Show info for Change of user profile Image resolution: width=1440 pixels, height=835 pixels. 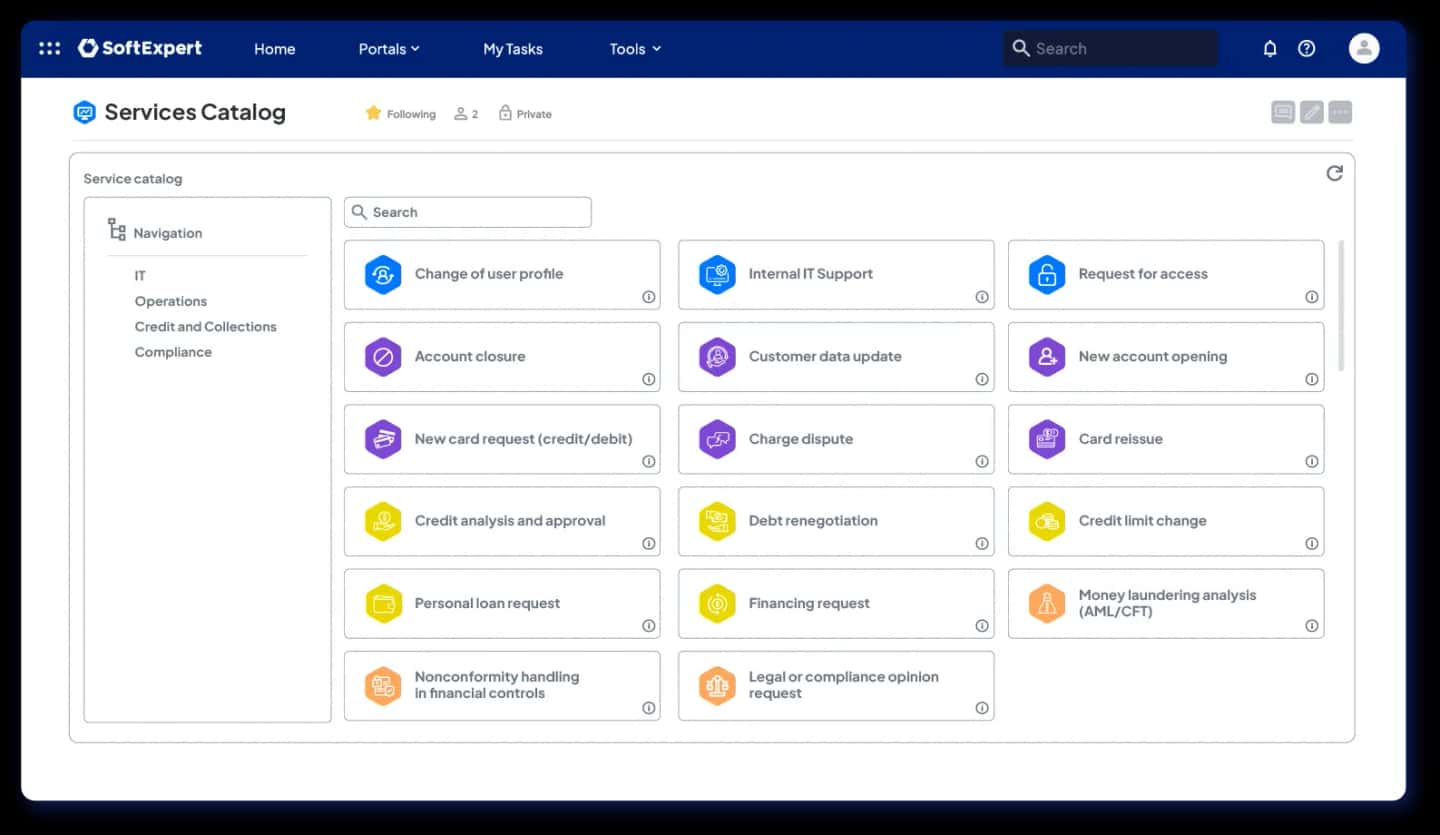[x=648, y=297]
